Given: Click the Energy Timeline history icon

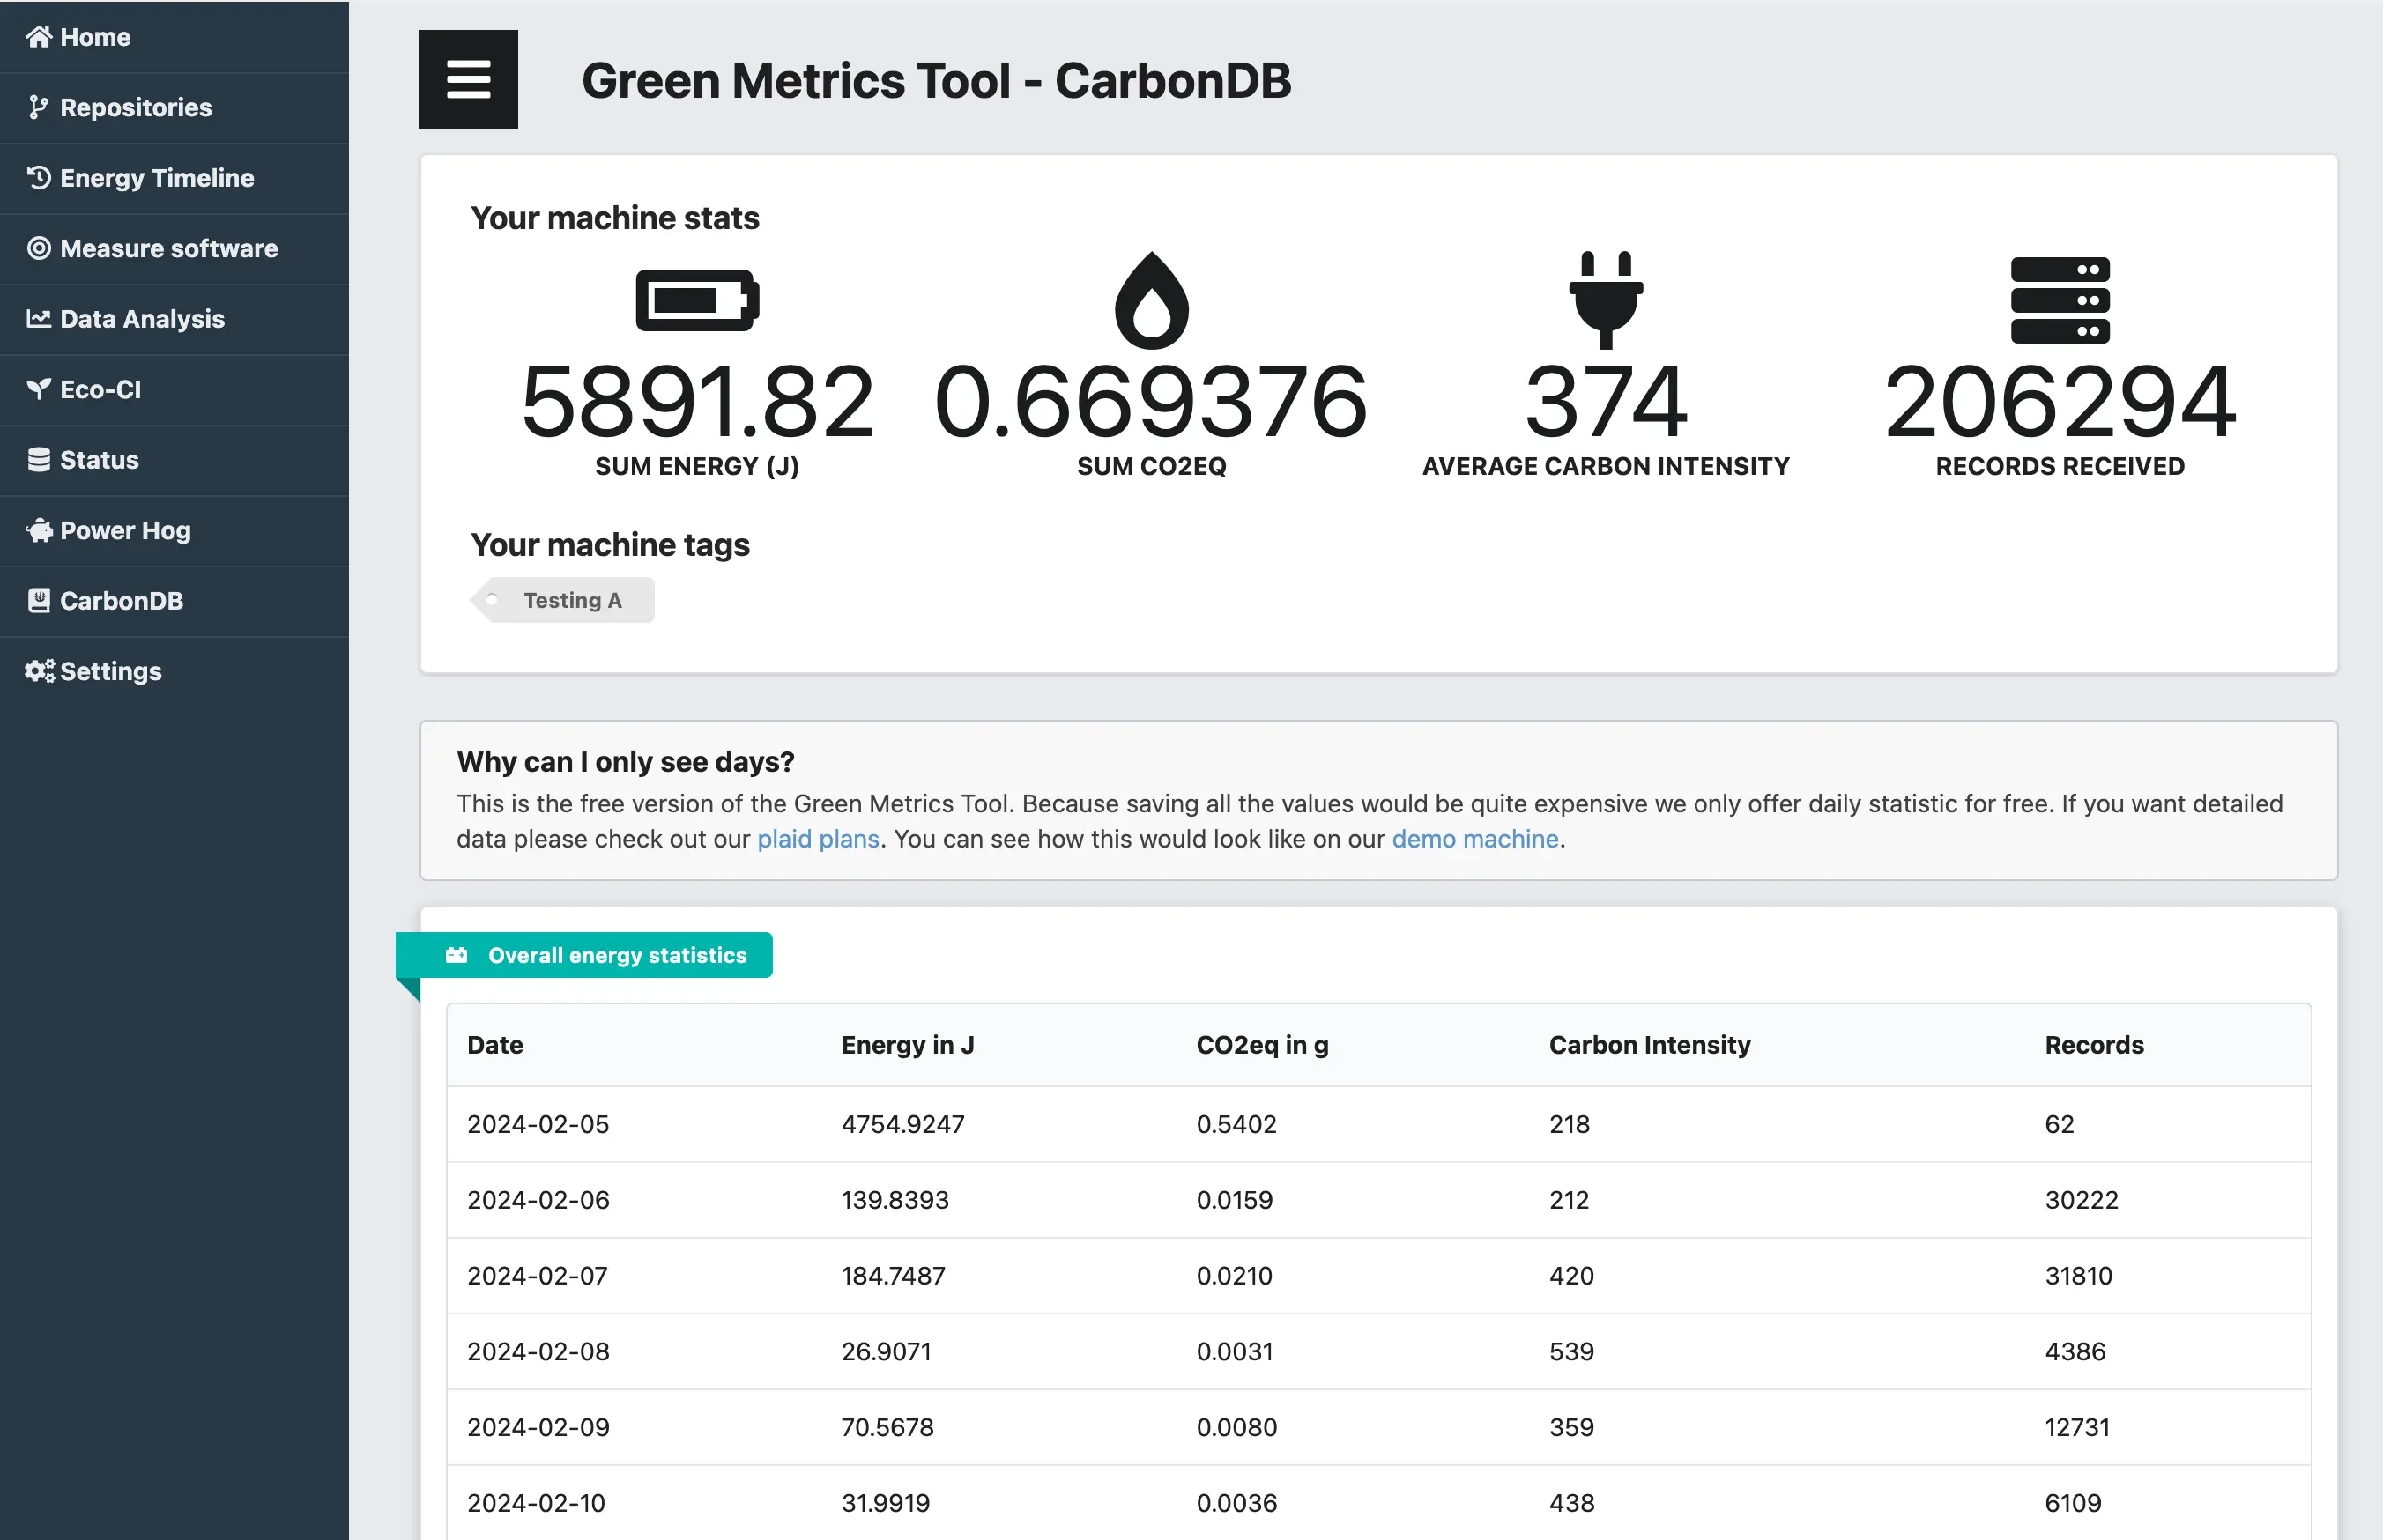Looking at the screenshot, I should coord(39,178).
